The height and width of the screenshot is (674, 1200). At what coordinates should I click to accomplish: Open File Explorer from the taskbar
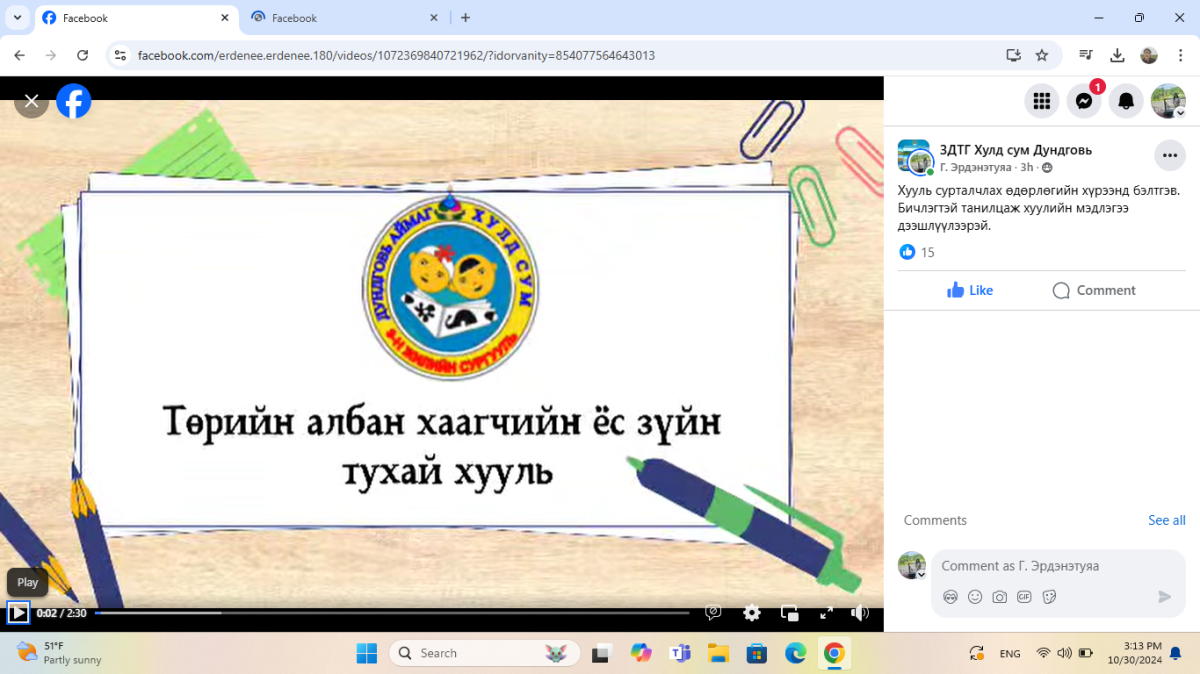point(718,653)
